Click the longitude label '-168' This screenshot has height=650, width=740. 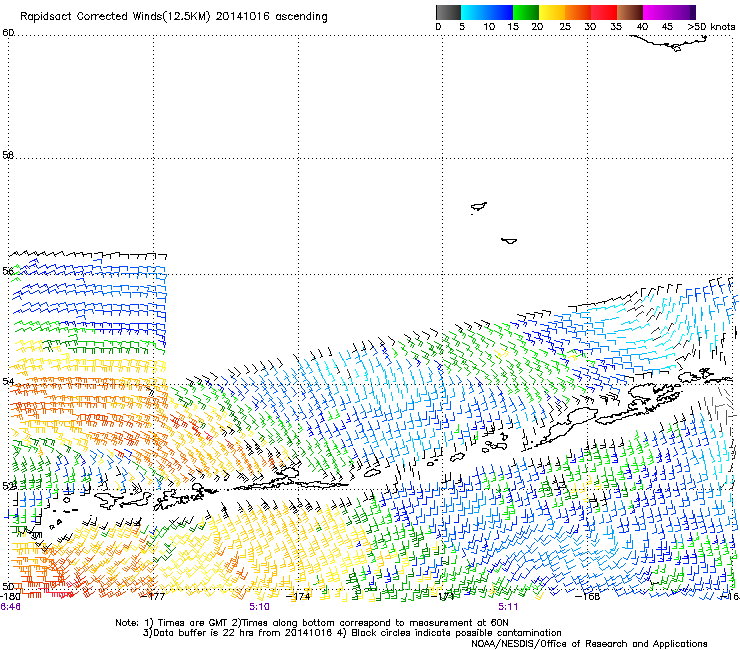pyautogui.click(x=588, y=596)
